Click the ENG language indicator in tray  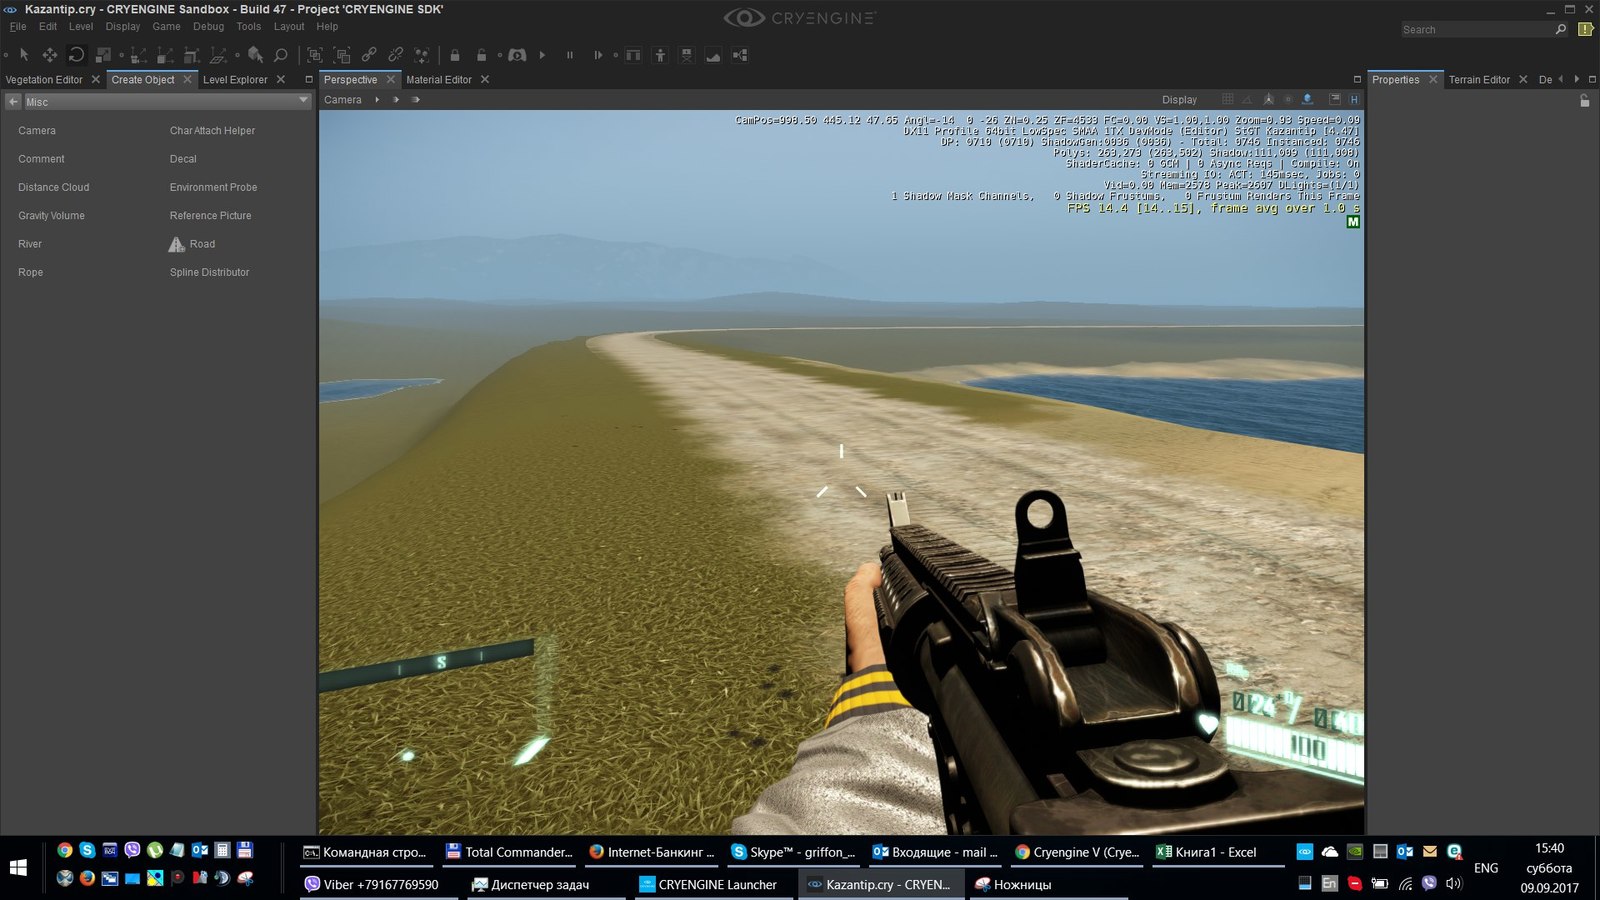pyautogui.click(x=1486, y=868)
